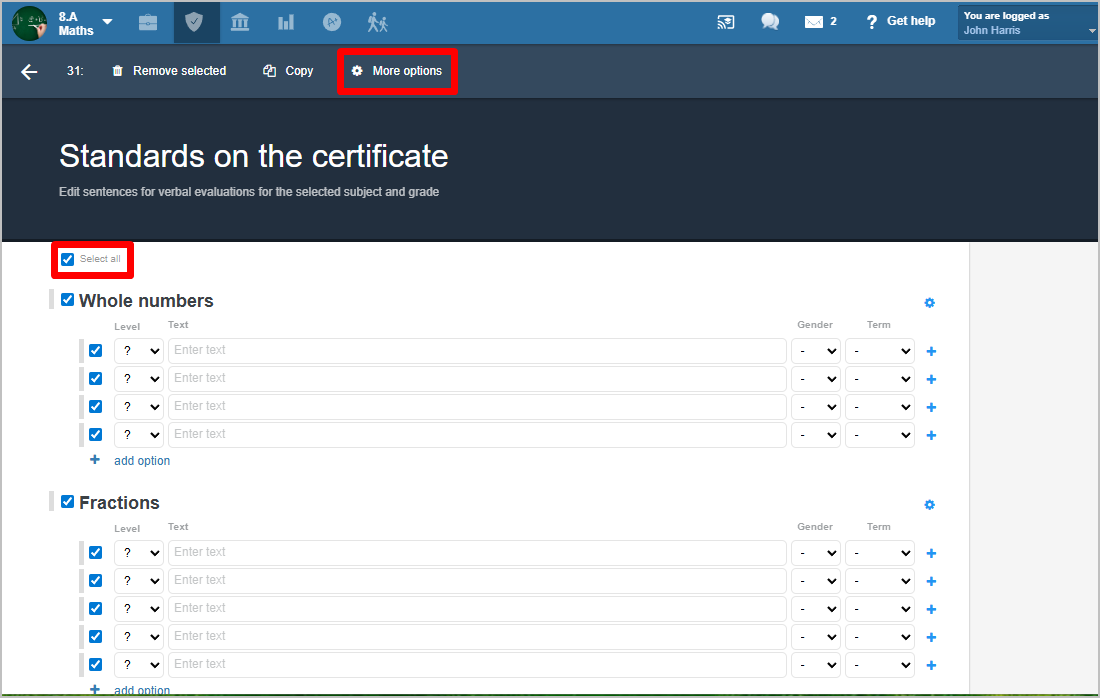Toggle the Fractions section checkbox

coord(68,502)
